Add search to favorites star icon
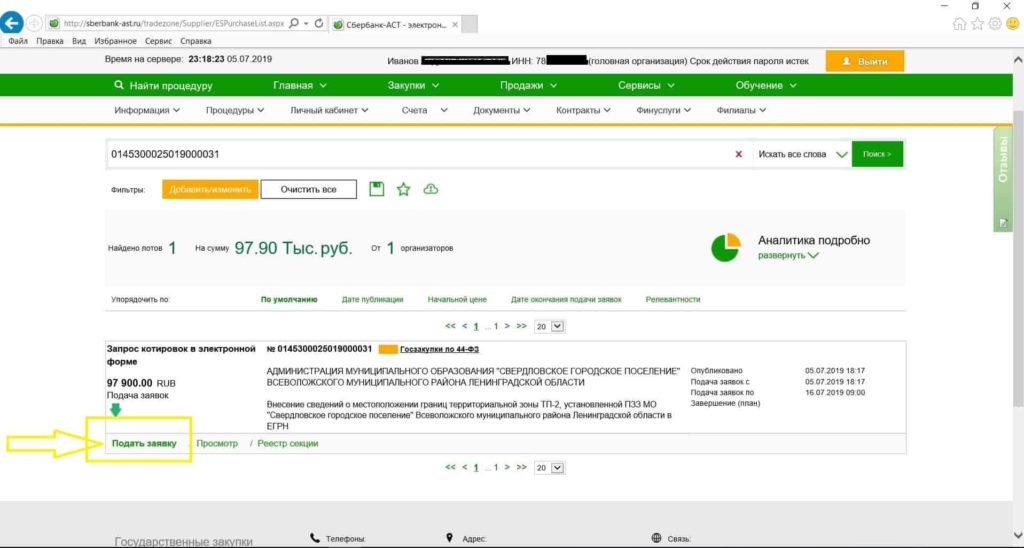Viewport: 1024px width, 548px height. coord(404,189)
